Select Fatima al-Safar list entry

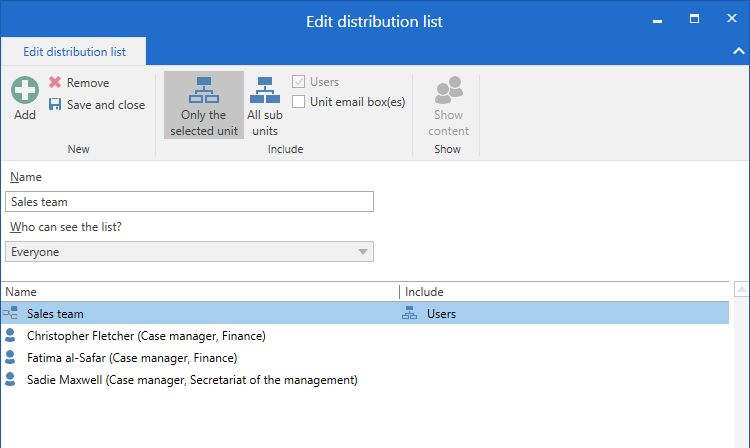pyautogui.click(x=131, y=358)
